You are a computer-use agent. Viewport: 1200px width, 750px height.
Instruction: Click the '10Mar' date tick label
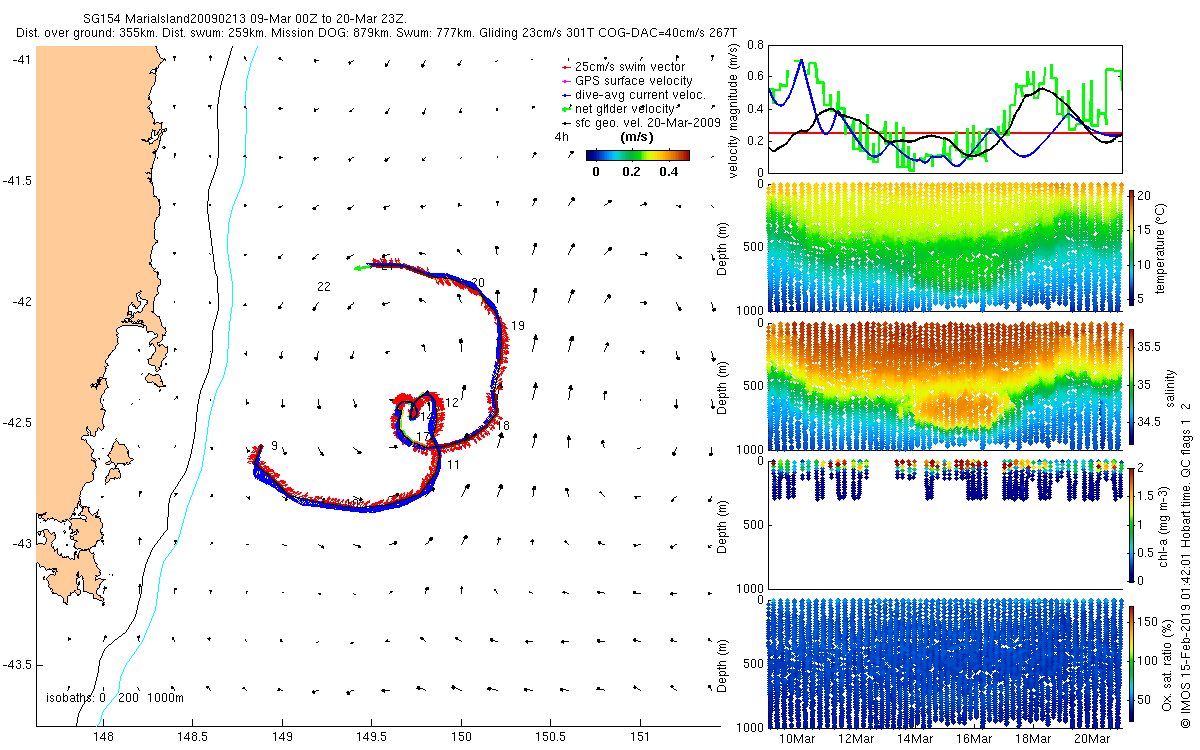point(796,738)
